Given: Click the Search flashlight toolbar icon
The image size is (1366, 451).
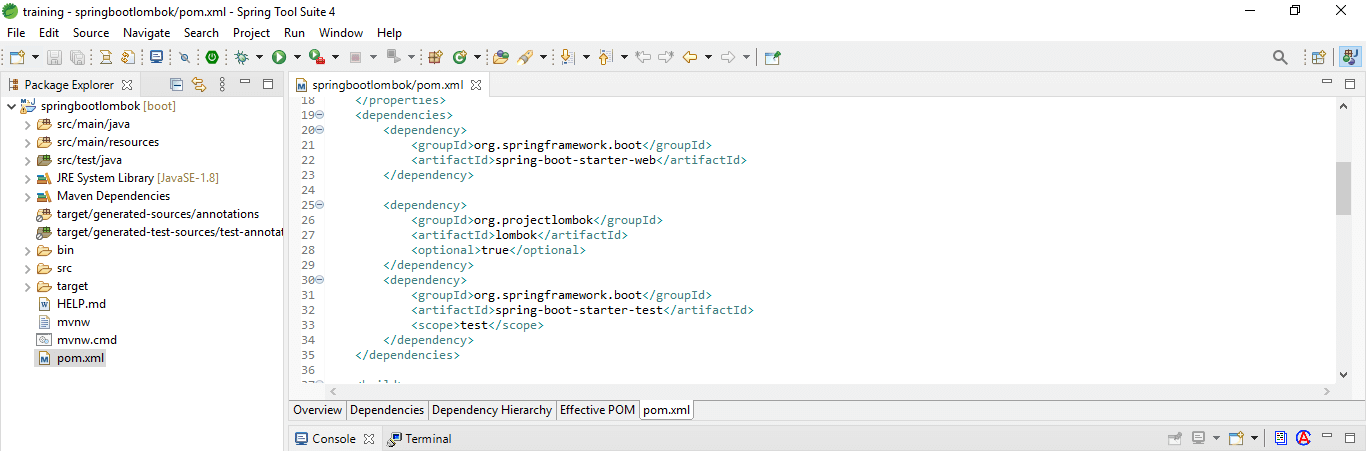Looking at the screenshot, I should (x=526, y=57).
